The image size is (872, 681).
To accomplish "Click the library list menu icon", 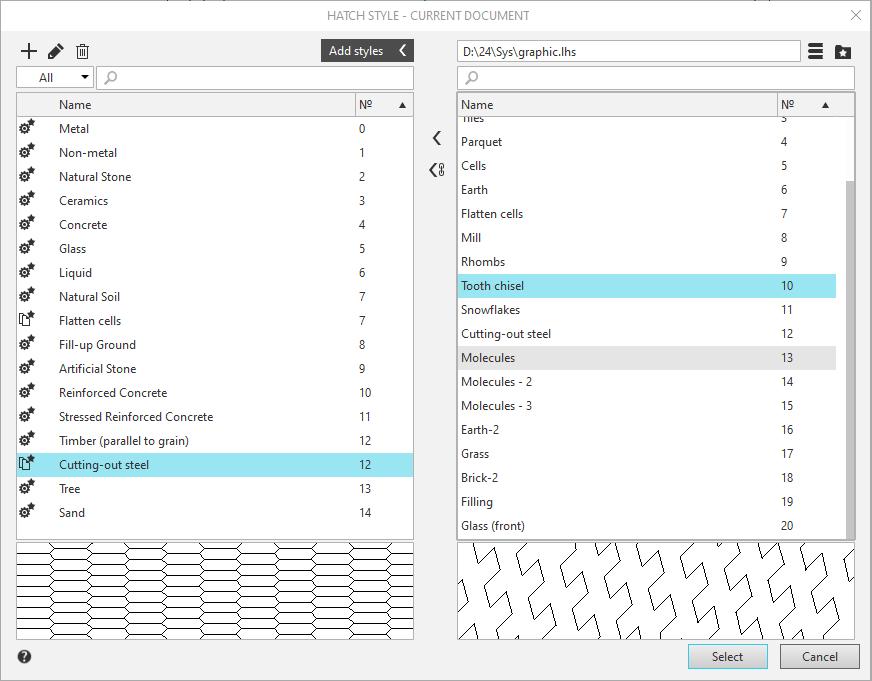I will (x=816, y=51).
